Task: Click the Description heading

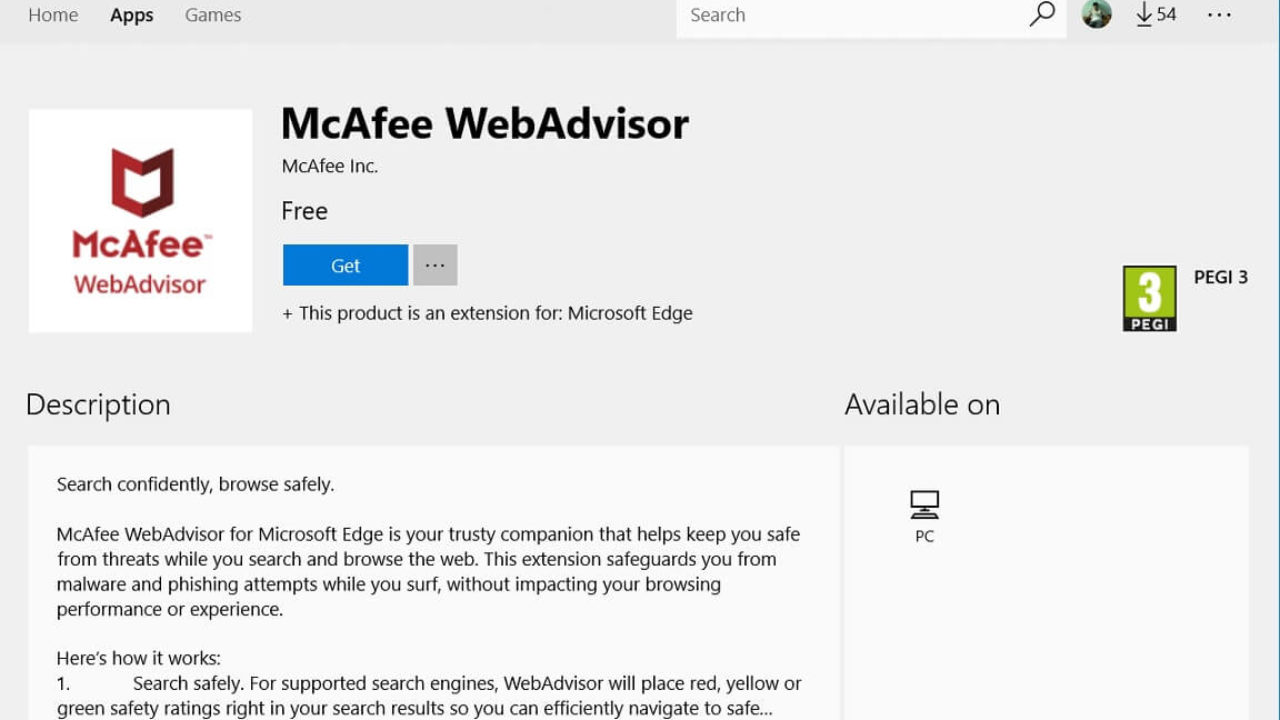Action: click(98, 404)
